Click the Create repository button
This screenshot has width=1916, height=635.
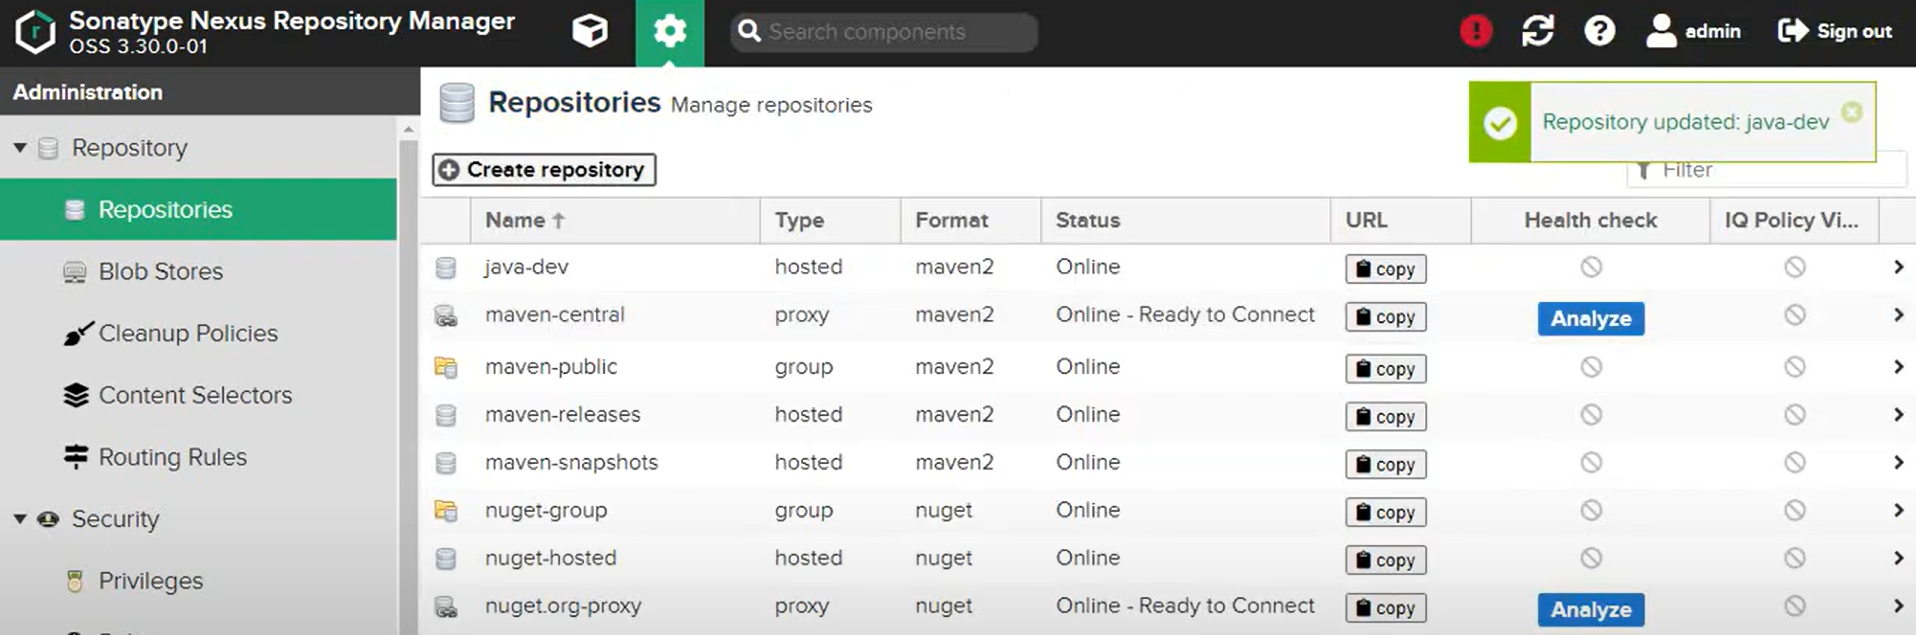(x=544, y=170)
